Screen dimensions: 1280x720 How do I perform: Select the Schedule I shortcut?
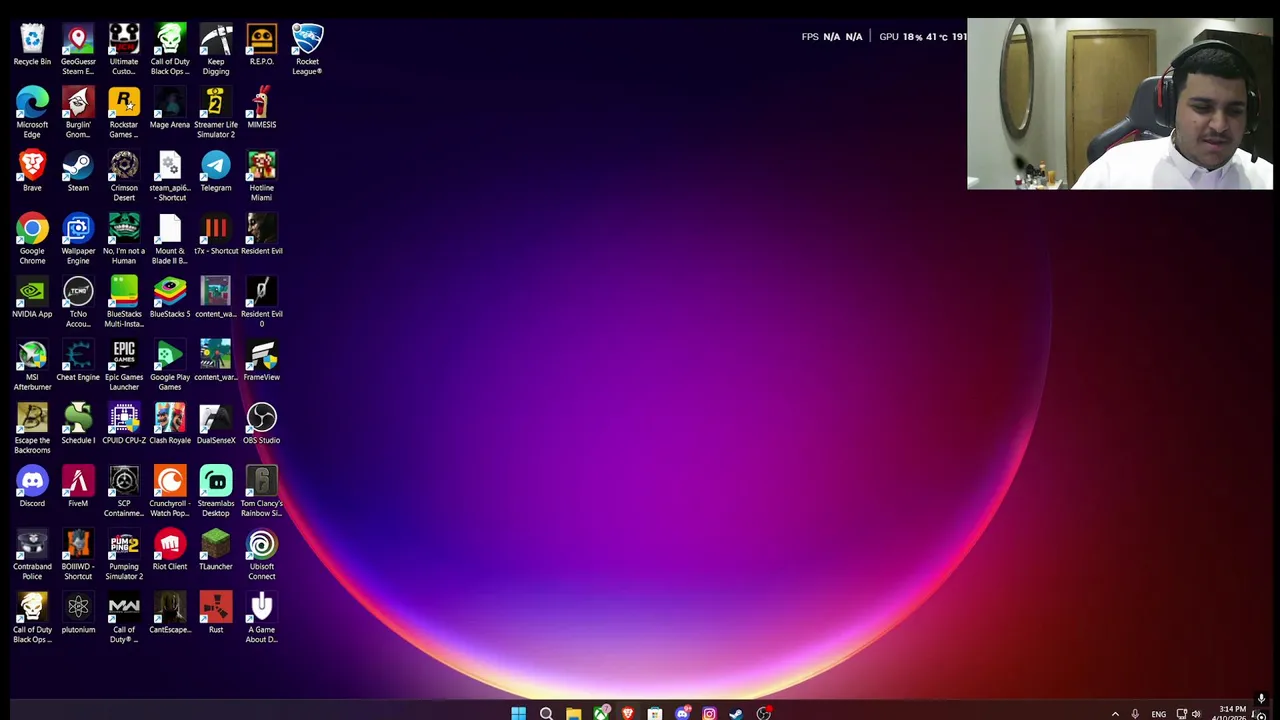[x=78, y=424]
